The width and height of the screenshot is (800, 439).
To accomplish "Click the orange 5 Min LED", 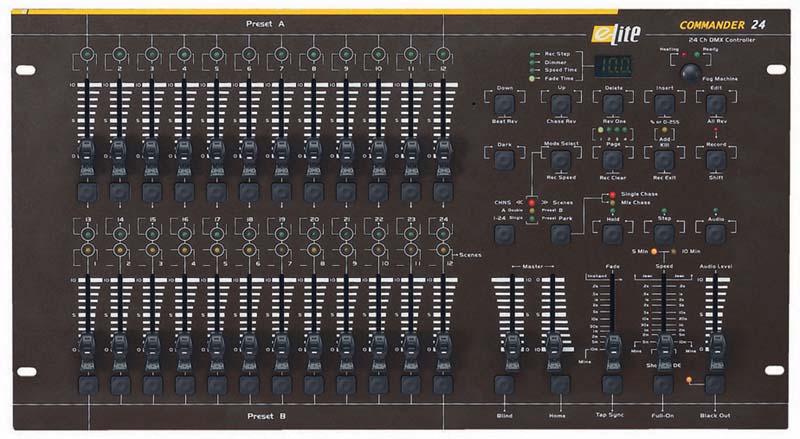I will coord(654,252).
